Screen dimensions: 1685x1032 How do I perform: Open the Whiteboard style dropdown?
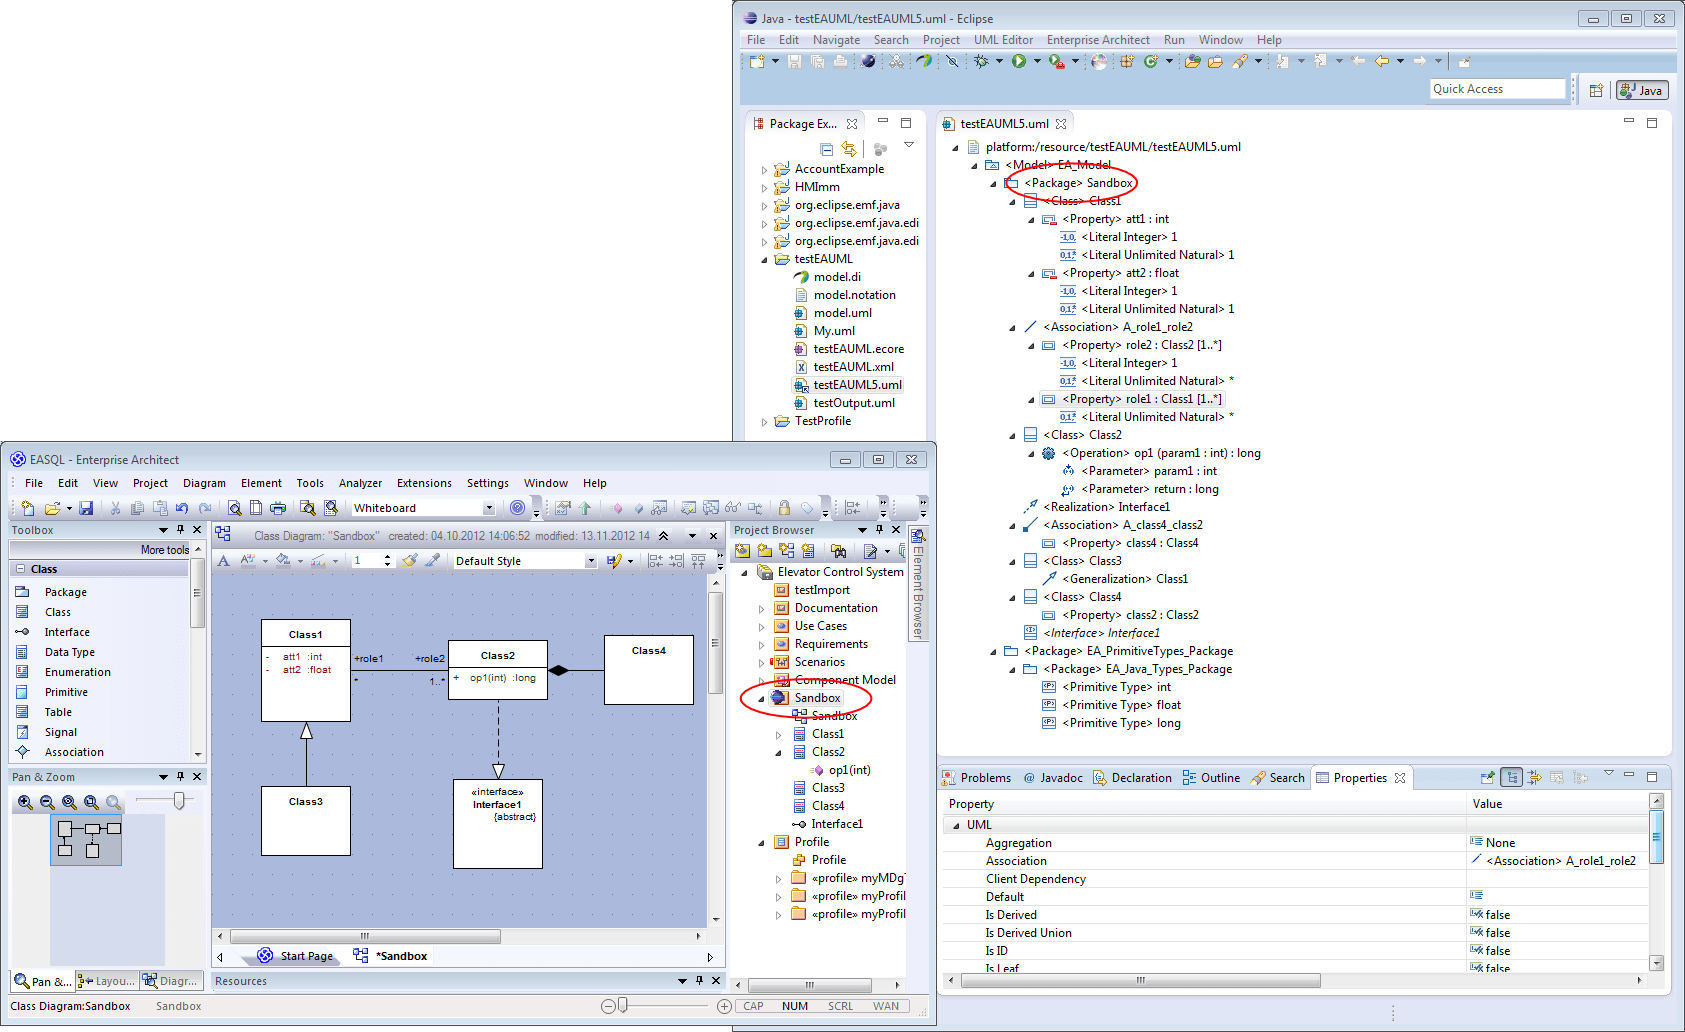(489, 508)
